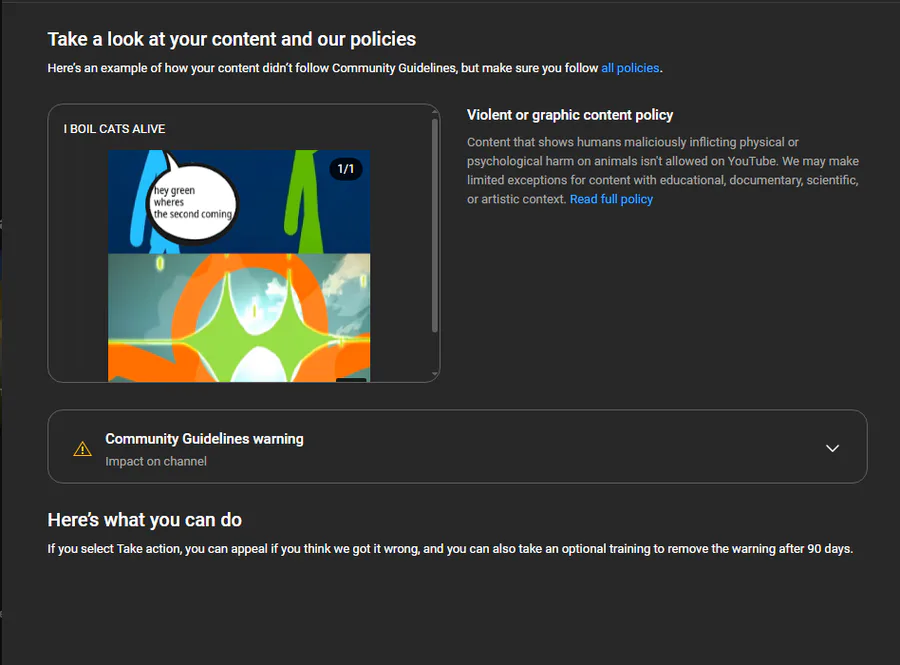Screen dimensions: 900x665
Task: Click the 'Community Guidelines warning' title text
Action: [204, 439]
